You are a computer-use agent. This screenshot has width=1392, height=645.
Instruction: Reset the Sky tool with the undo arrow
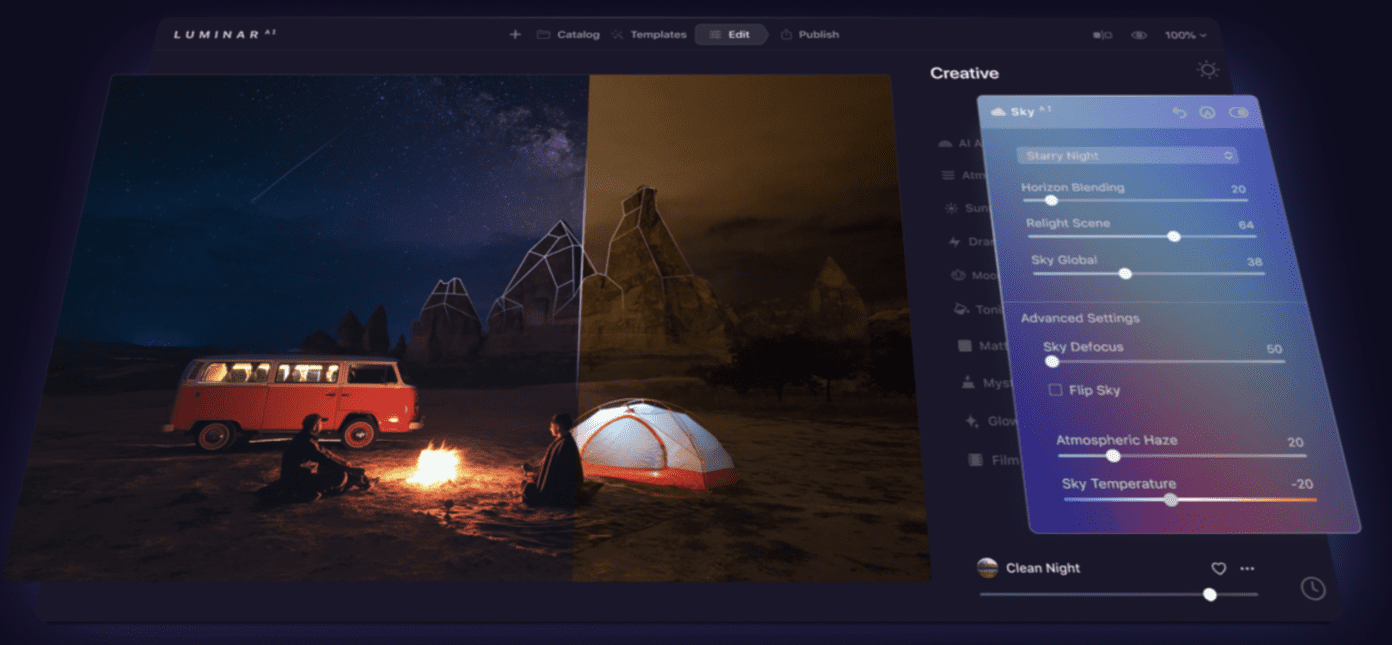pos(1179,113)
